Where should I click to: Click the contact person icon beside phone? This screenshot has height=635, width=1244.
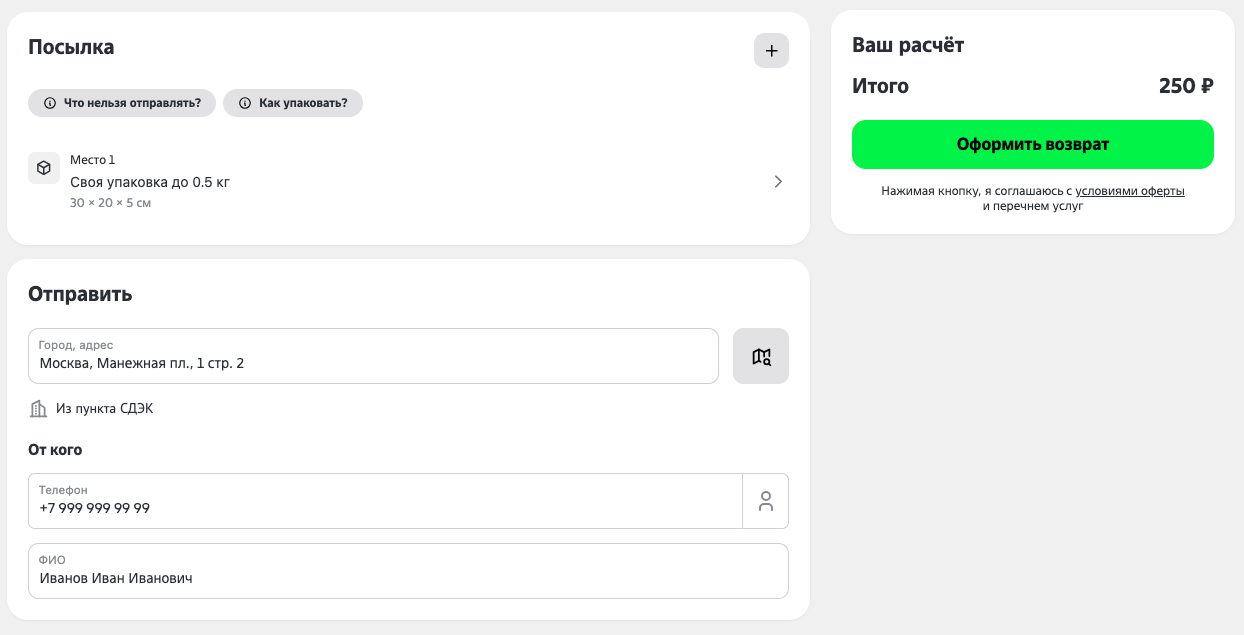766,501
